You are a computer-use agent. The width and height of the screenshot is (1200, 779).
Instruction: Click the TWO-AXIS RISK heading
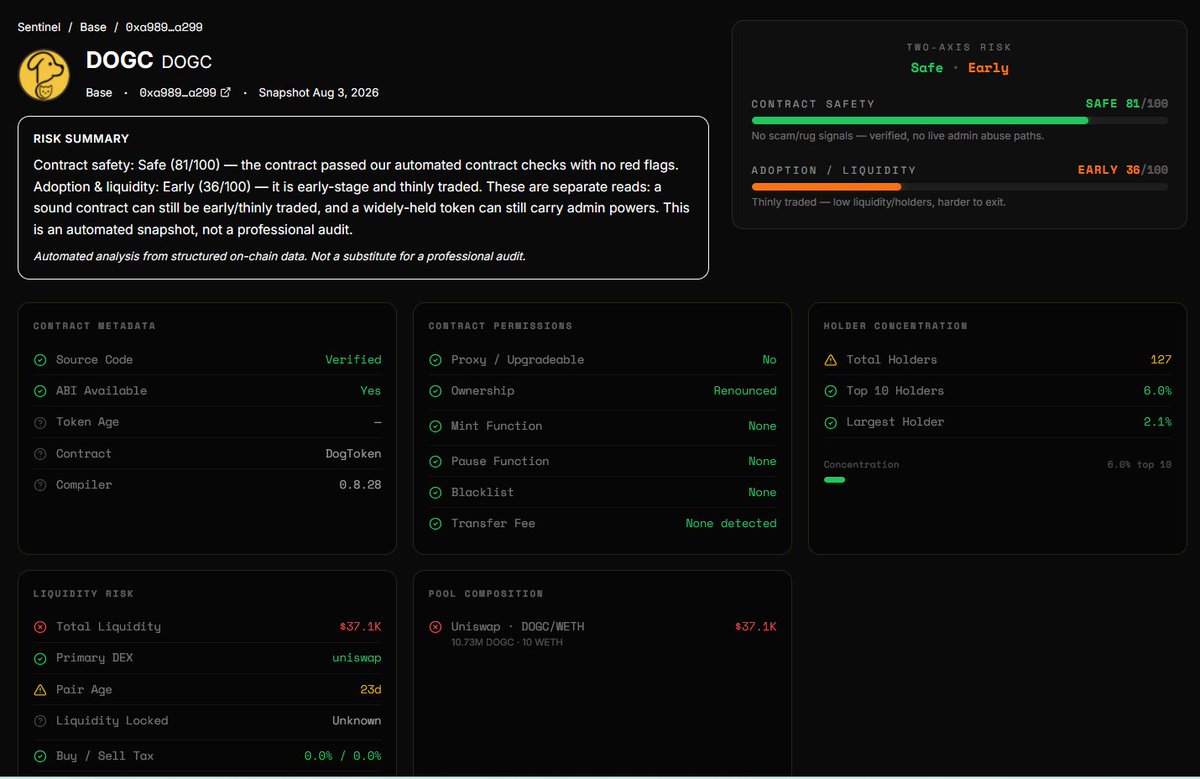tap(959, 47)
